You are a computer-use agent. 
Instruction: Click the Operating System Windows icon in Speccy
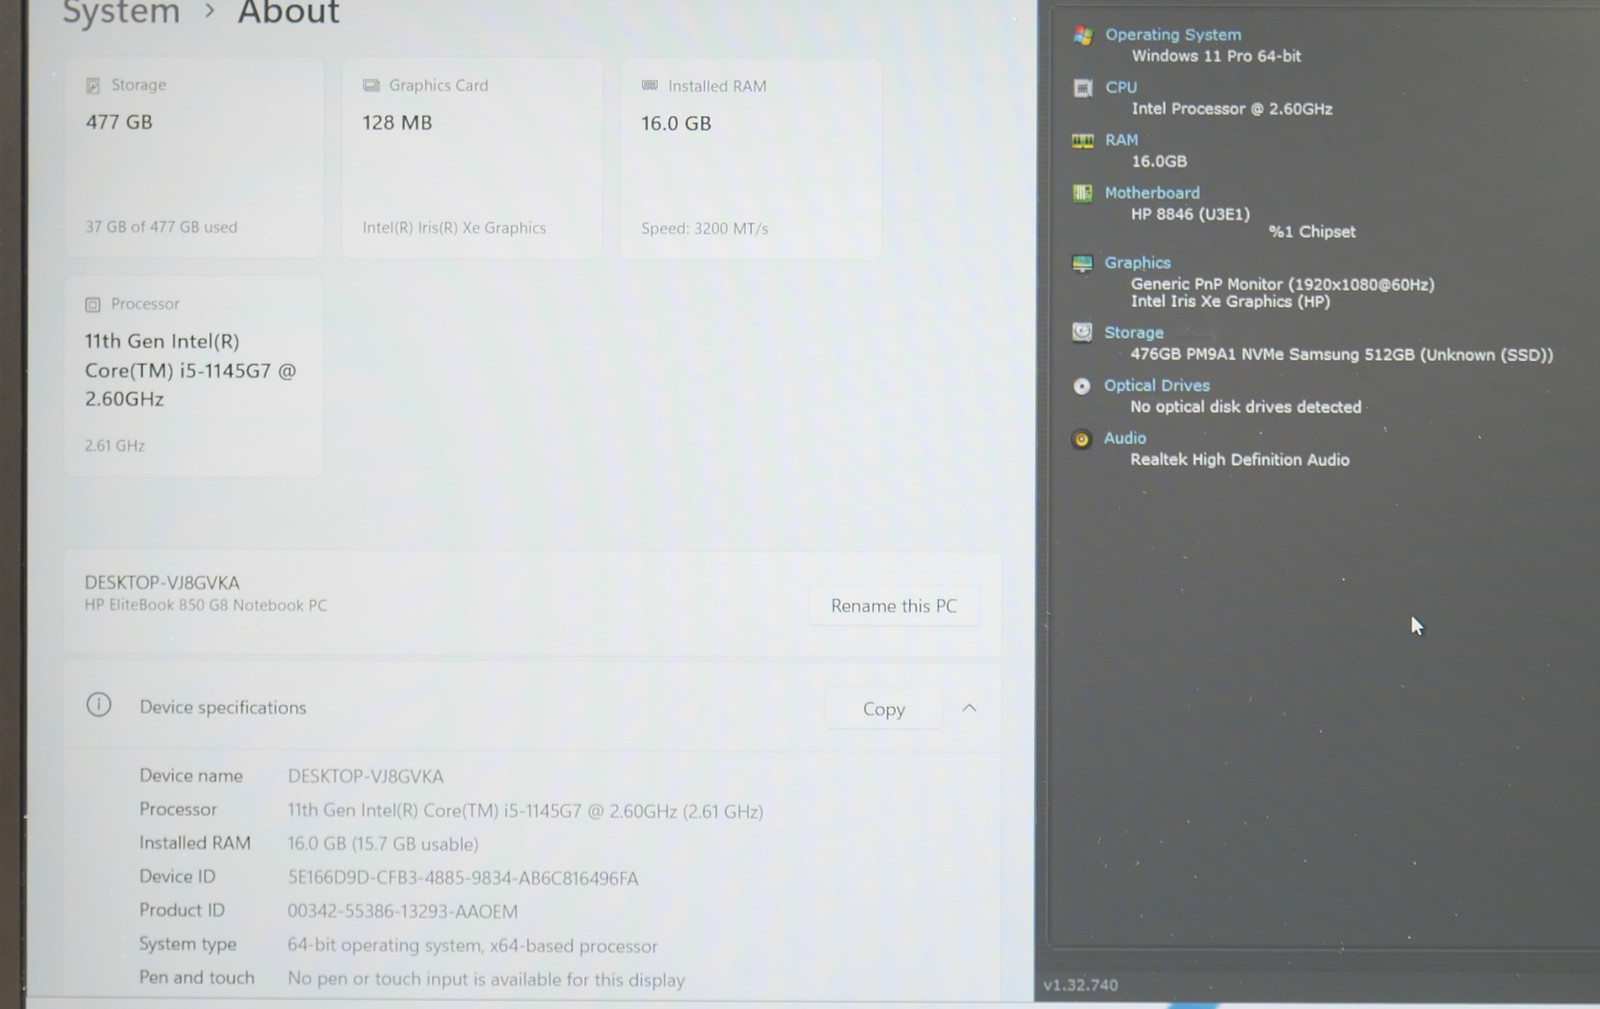point(1082,36)
